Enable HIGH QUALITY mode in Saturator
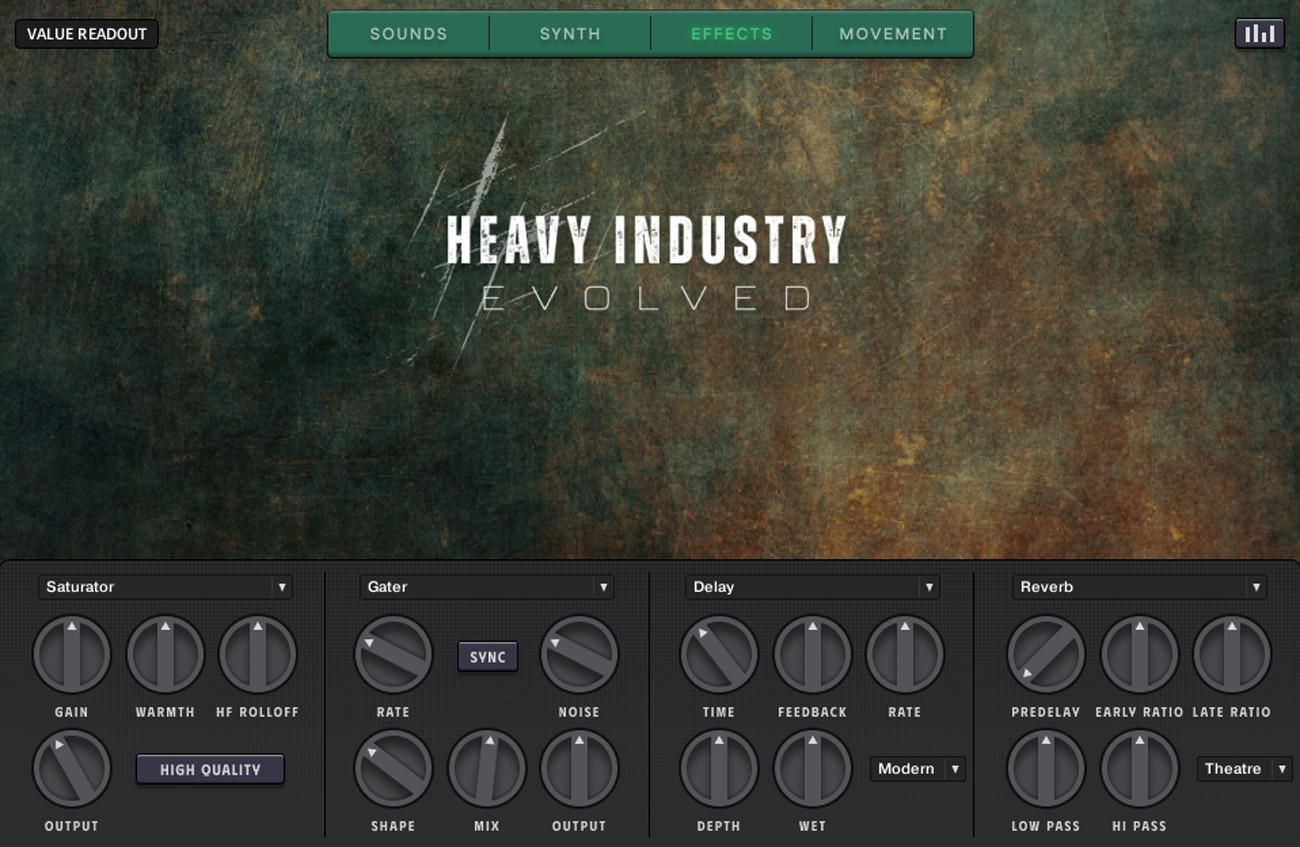The width and height of the screenshot is (1300, 847). coord(210,769)
